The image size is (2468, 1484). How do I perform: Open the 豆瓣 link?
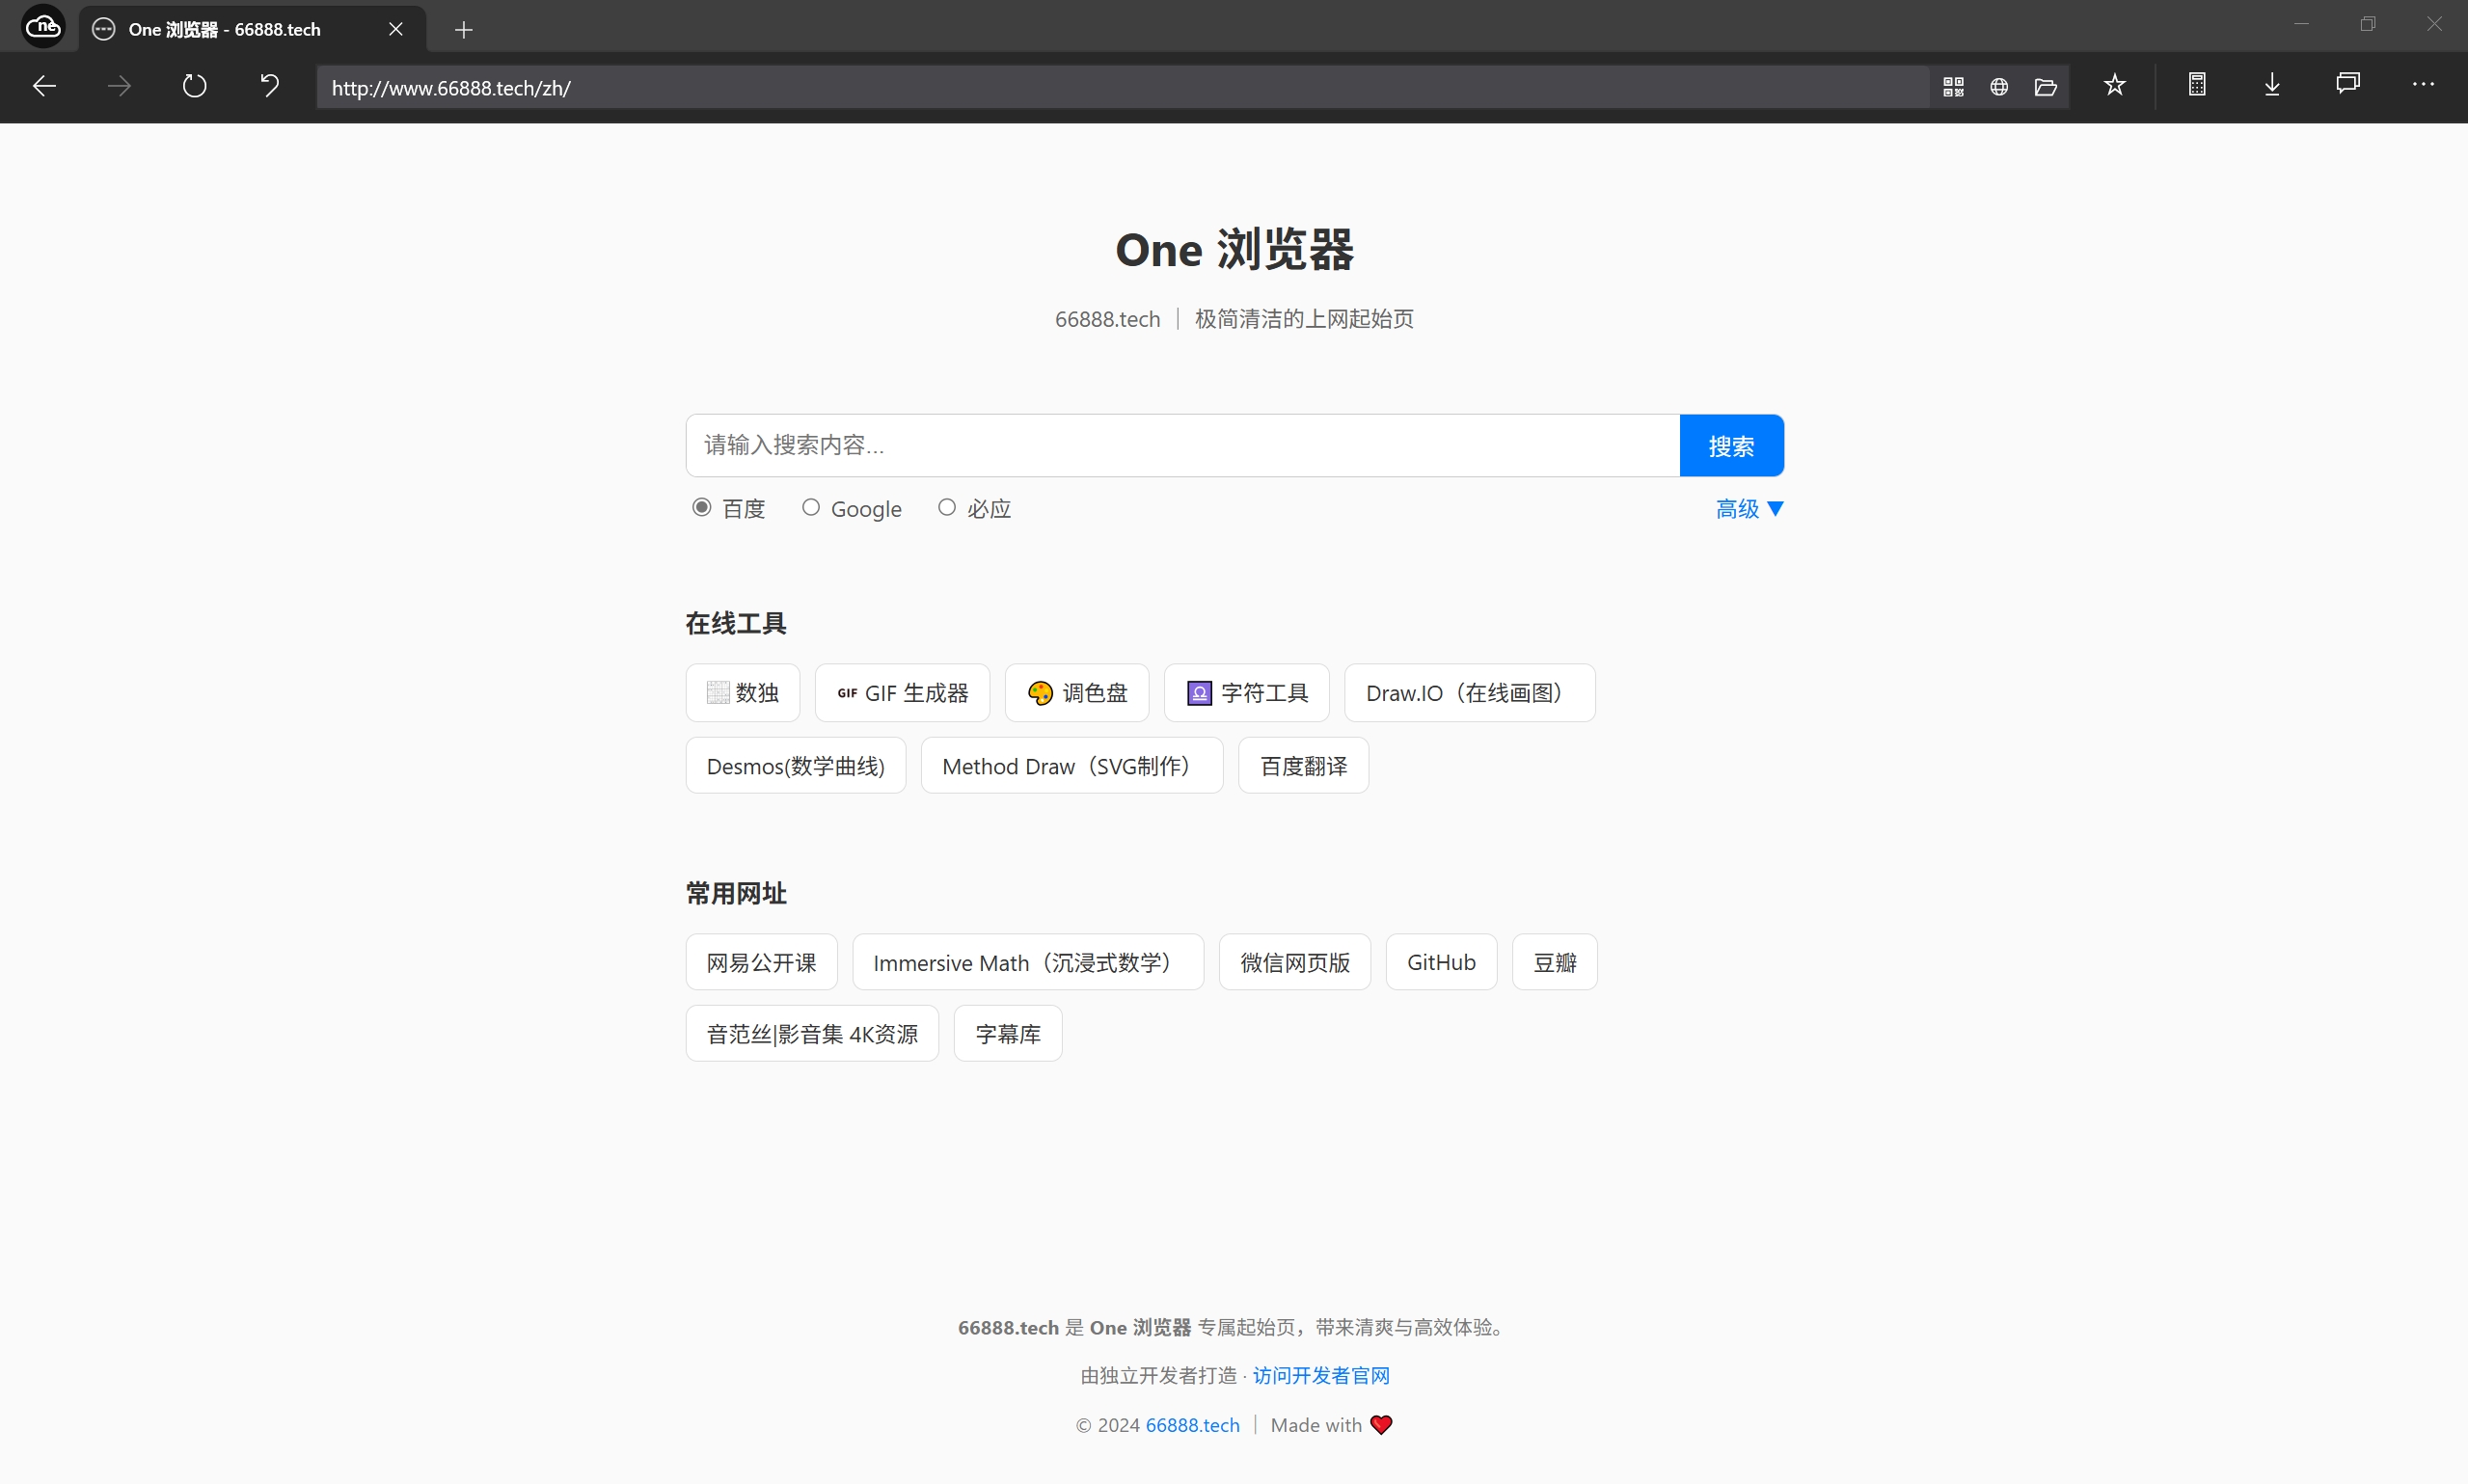coord(1555,962)
